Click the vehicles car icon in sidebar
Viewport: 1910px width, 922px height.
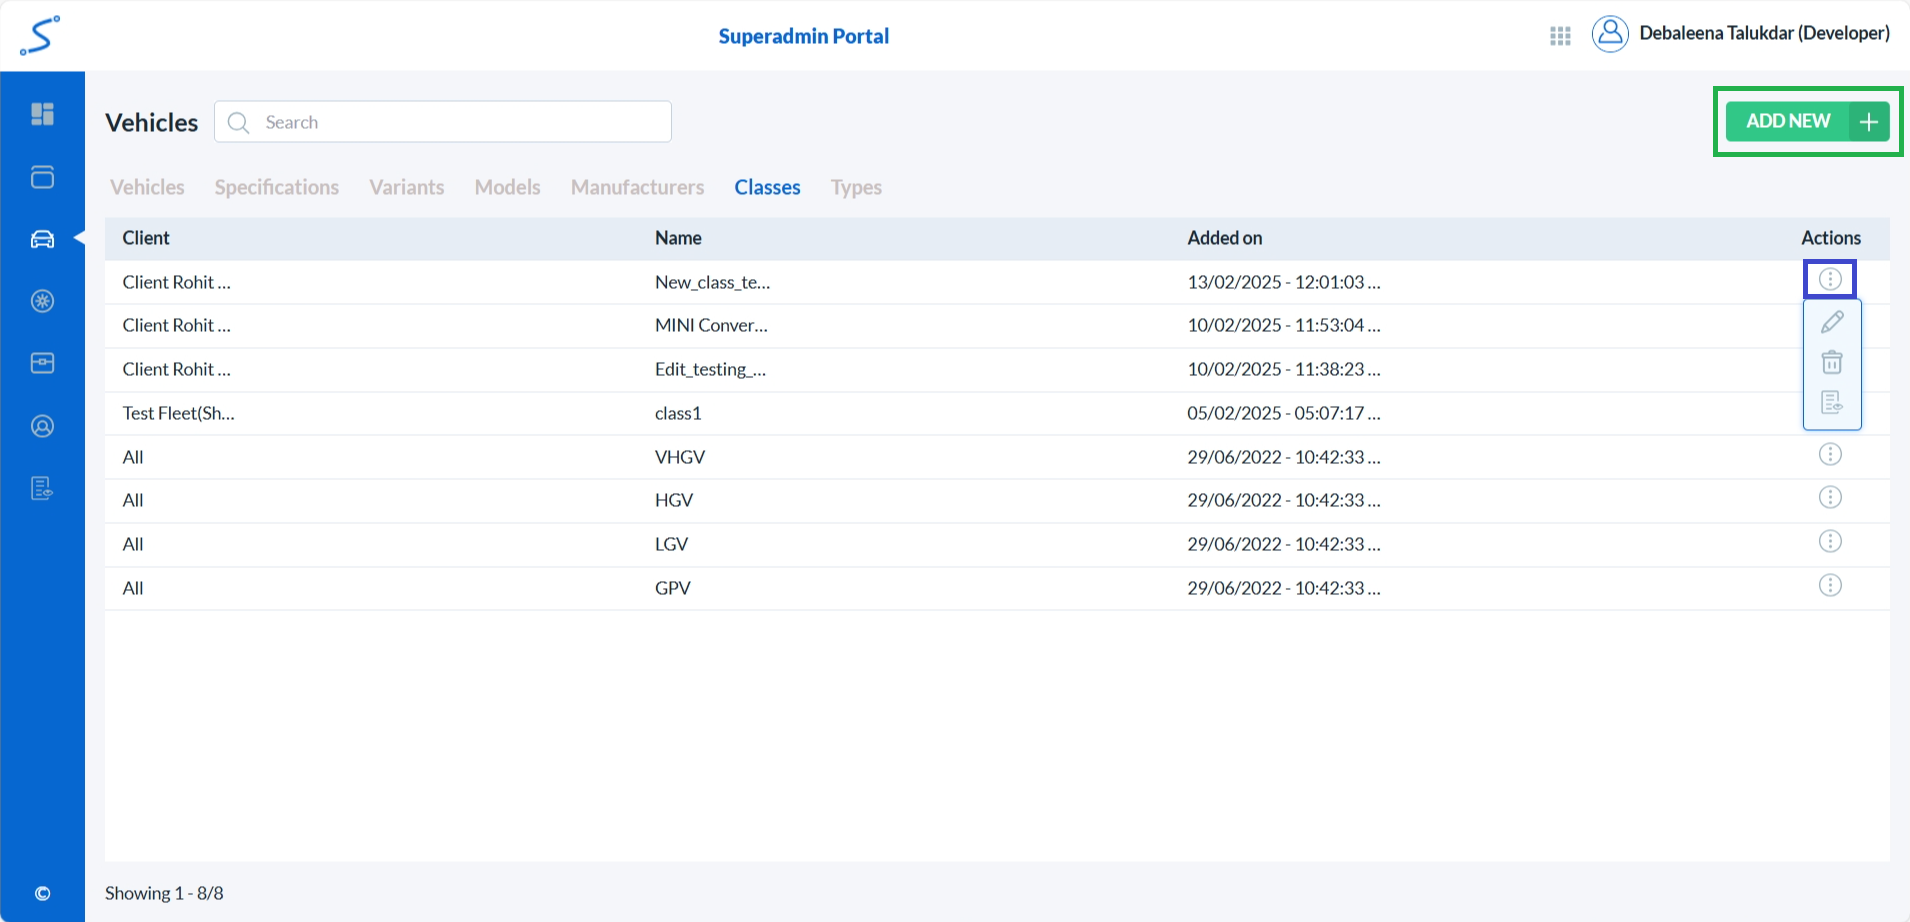click(x=42, y=239)
